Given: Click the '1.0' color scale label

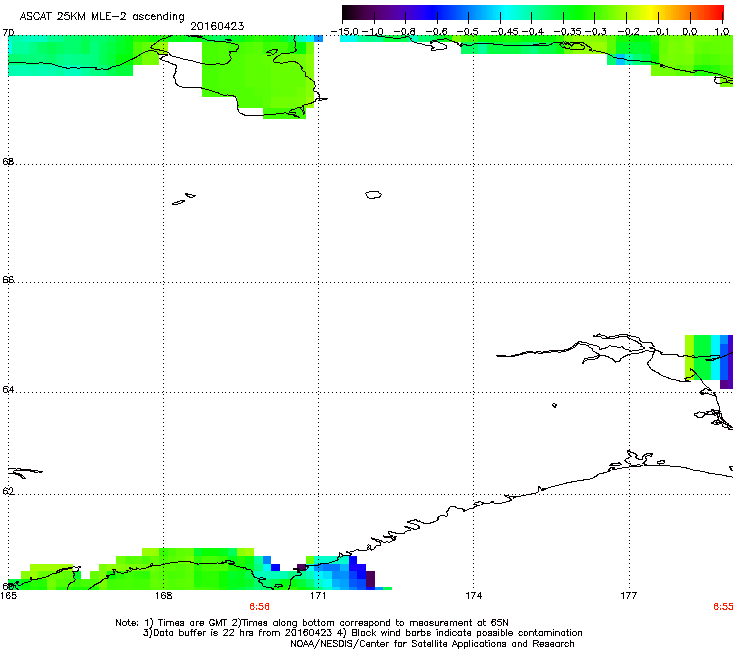Looking at the screenshot, I should coord(722,32).
